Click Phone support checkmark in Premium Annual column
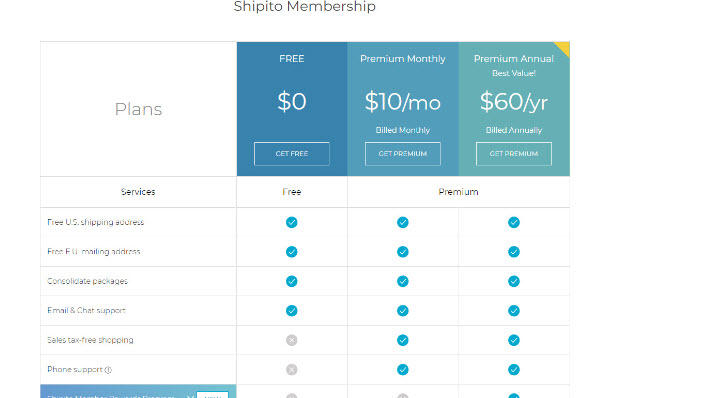The height and width of the screenshot is (398, 713). click(513, 369)
